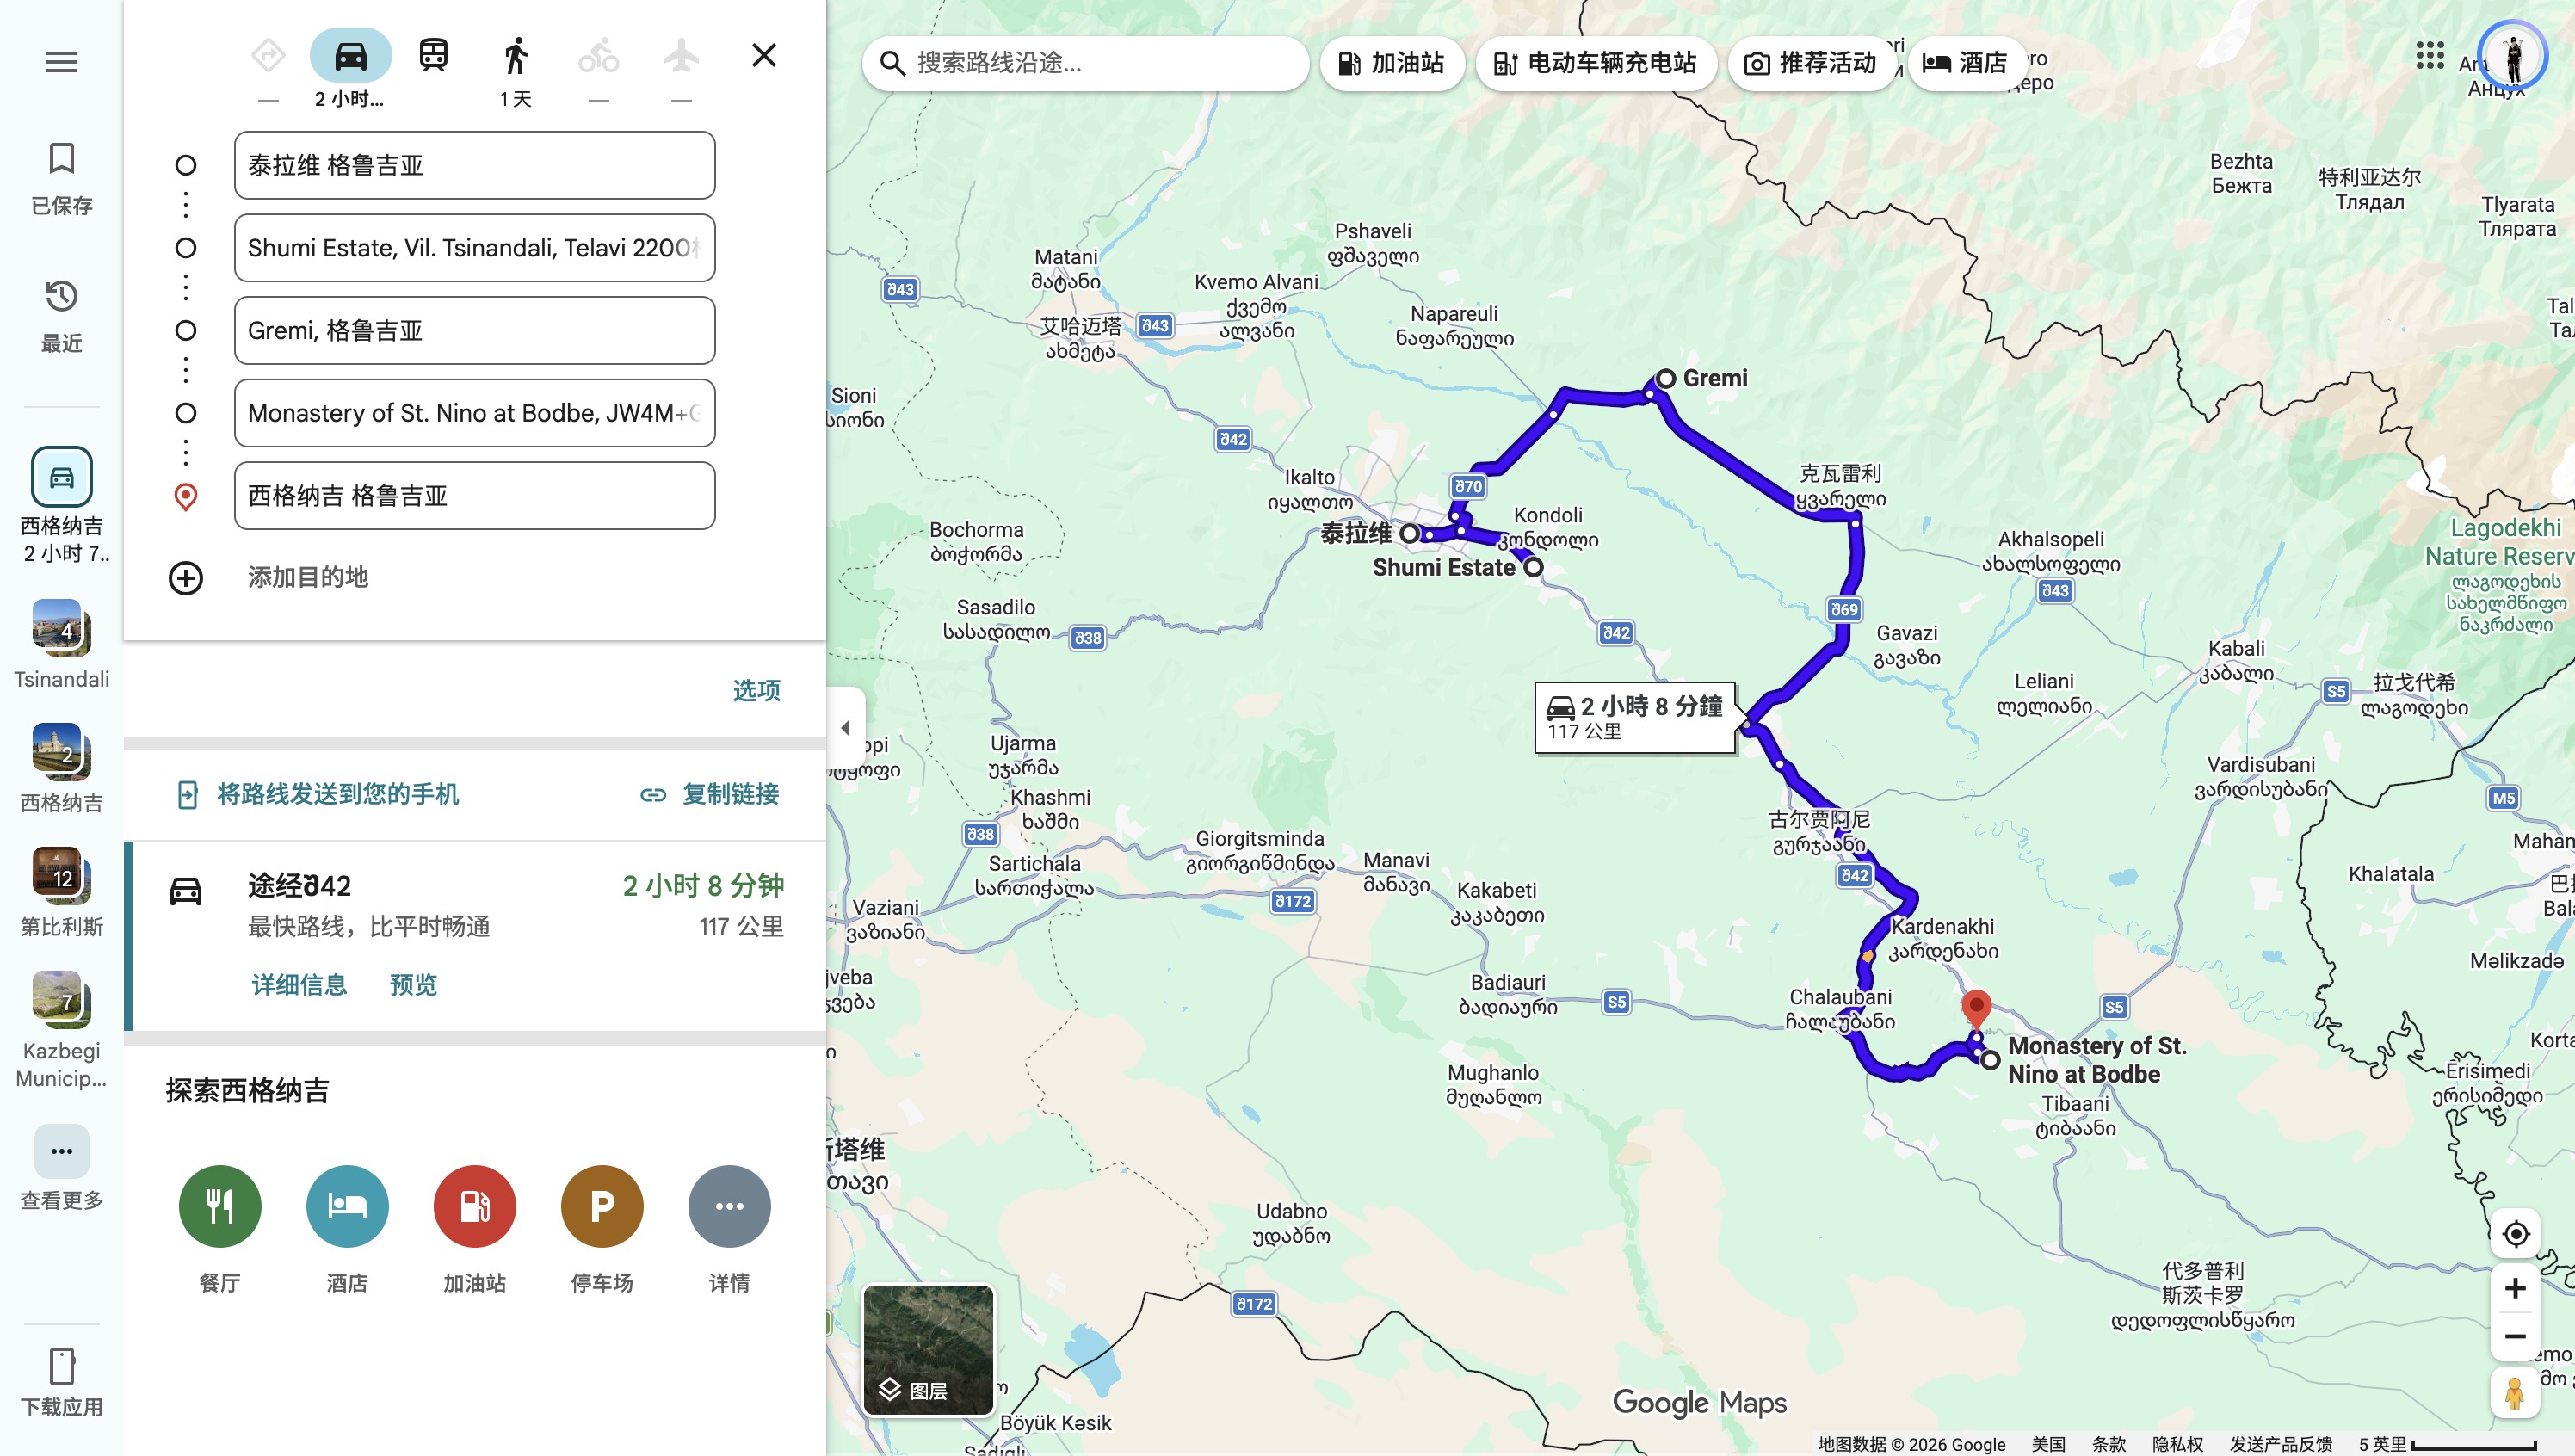The image size is (2575, 1456).
Task: Filter by EV charging stations chip
Action: pos(1596,63)
